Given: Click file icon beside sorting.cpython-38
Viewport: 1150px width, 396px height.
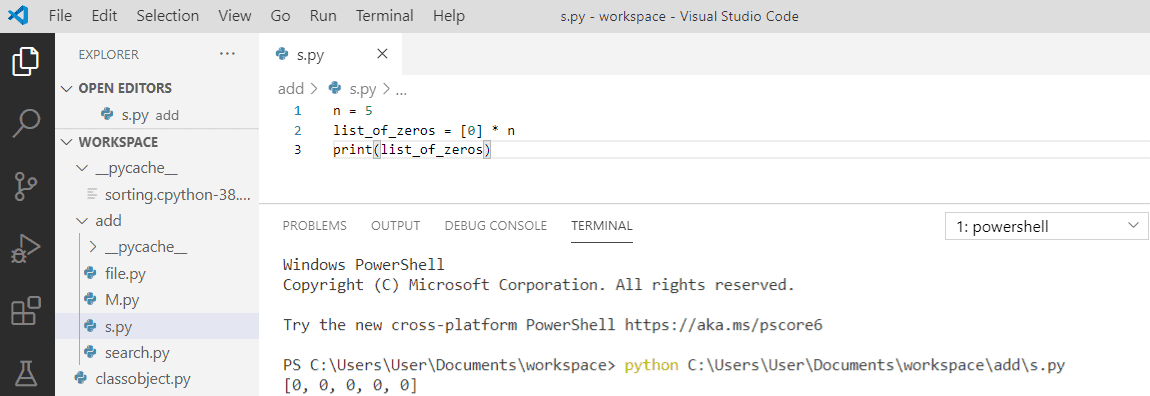Looking at the screenshot, I should (92, 194).
